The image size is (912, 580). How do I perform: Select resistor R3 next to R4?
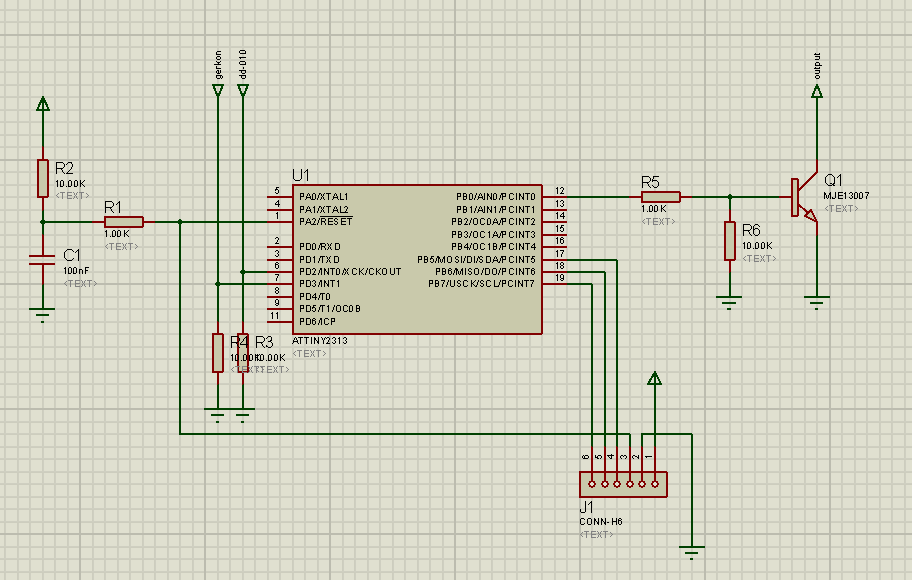(242, 350)
